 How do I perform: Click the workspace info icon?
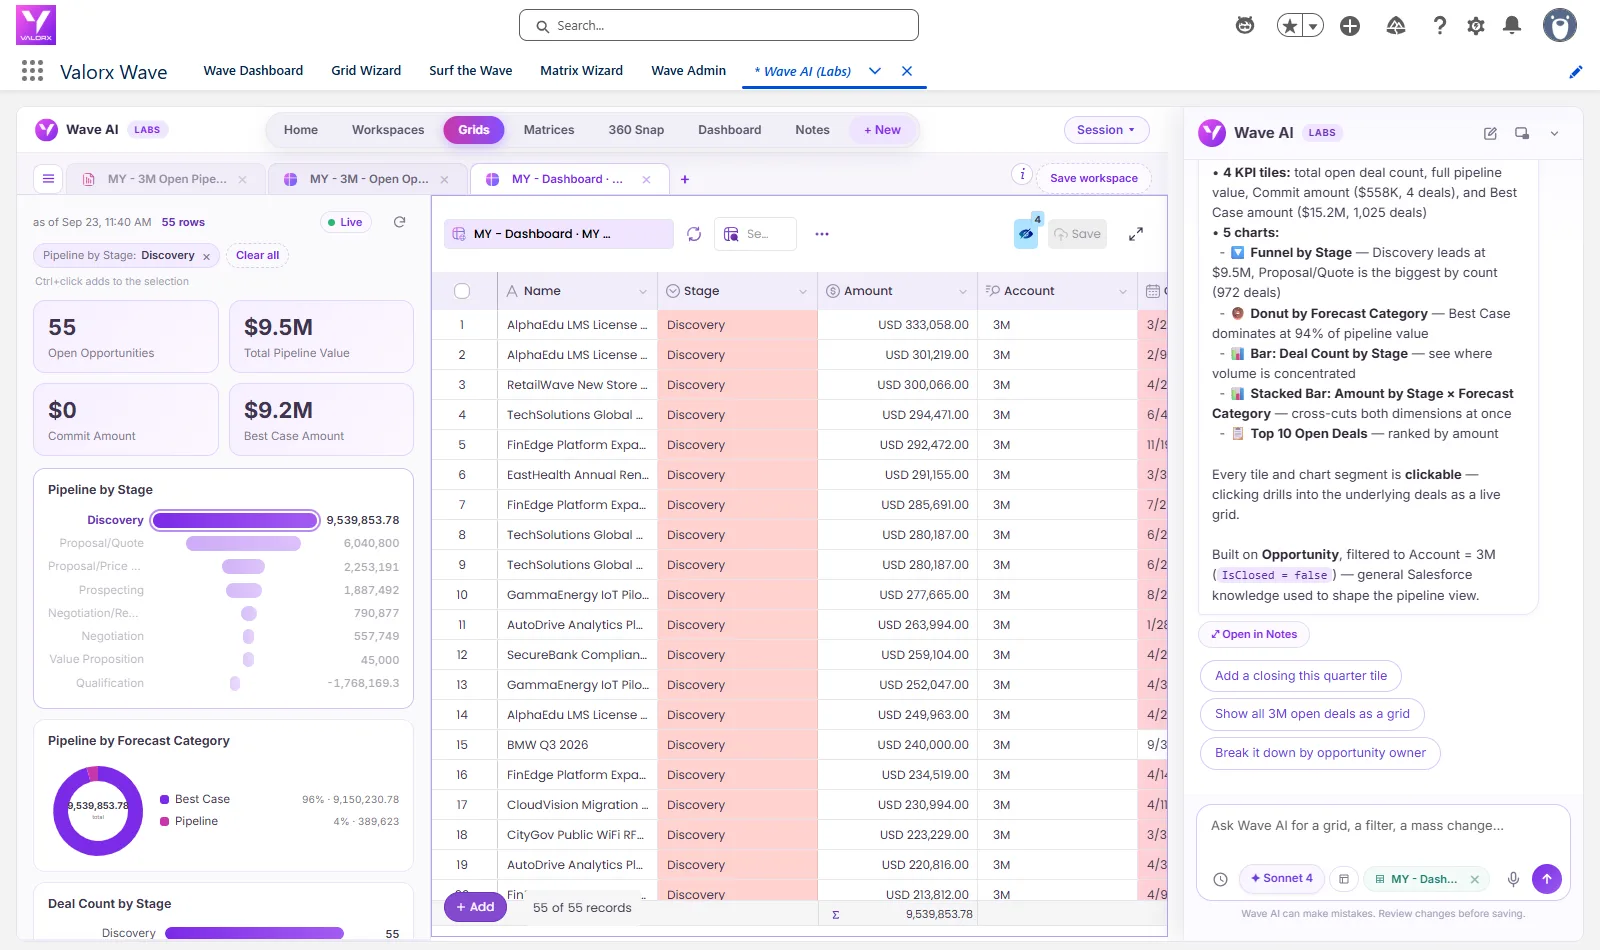(1022, 175)
